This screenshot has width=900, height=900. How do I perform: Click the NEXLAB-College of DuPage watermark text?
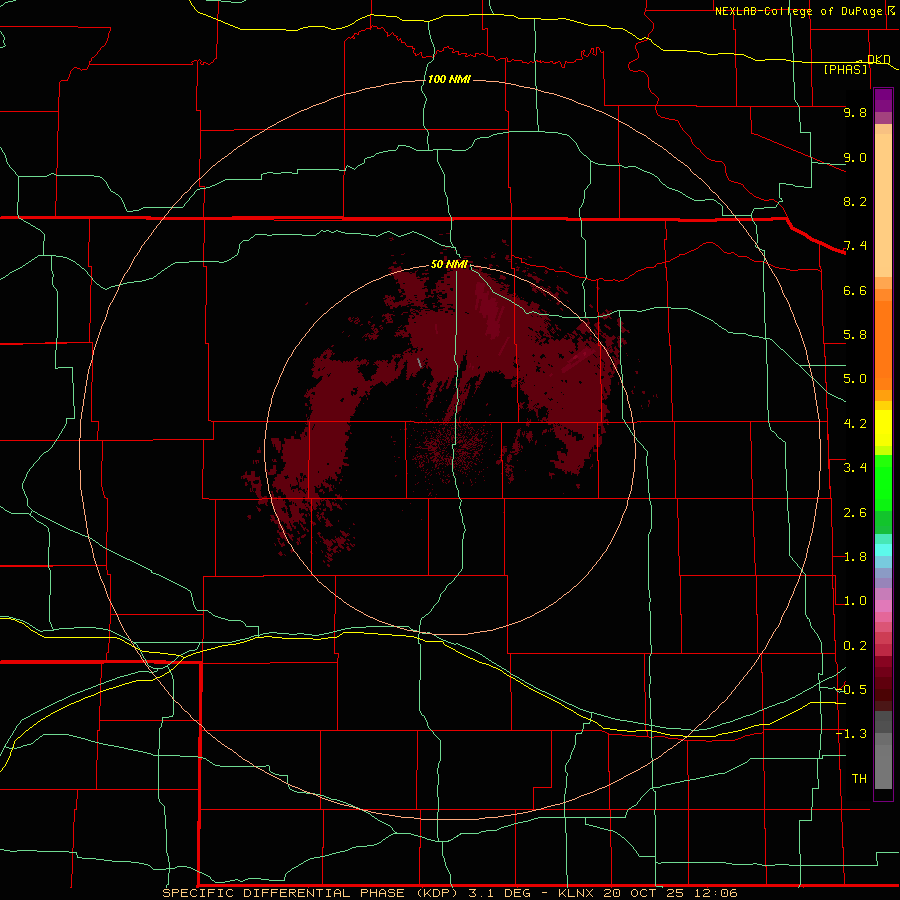tap(803, 11)
